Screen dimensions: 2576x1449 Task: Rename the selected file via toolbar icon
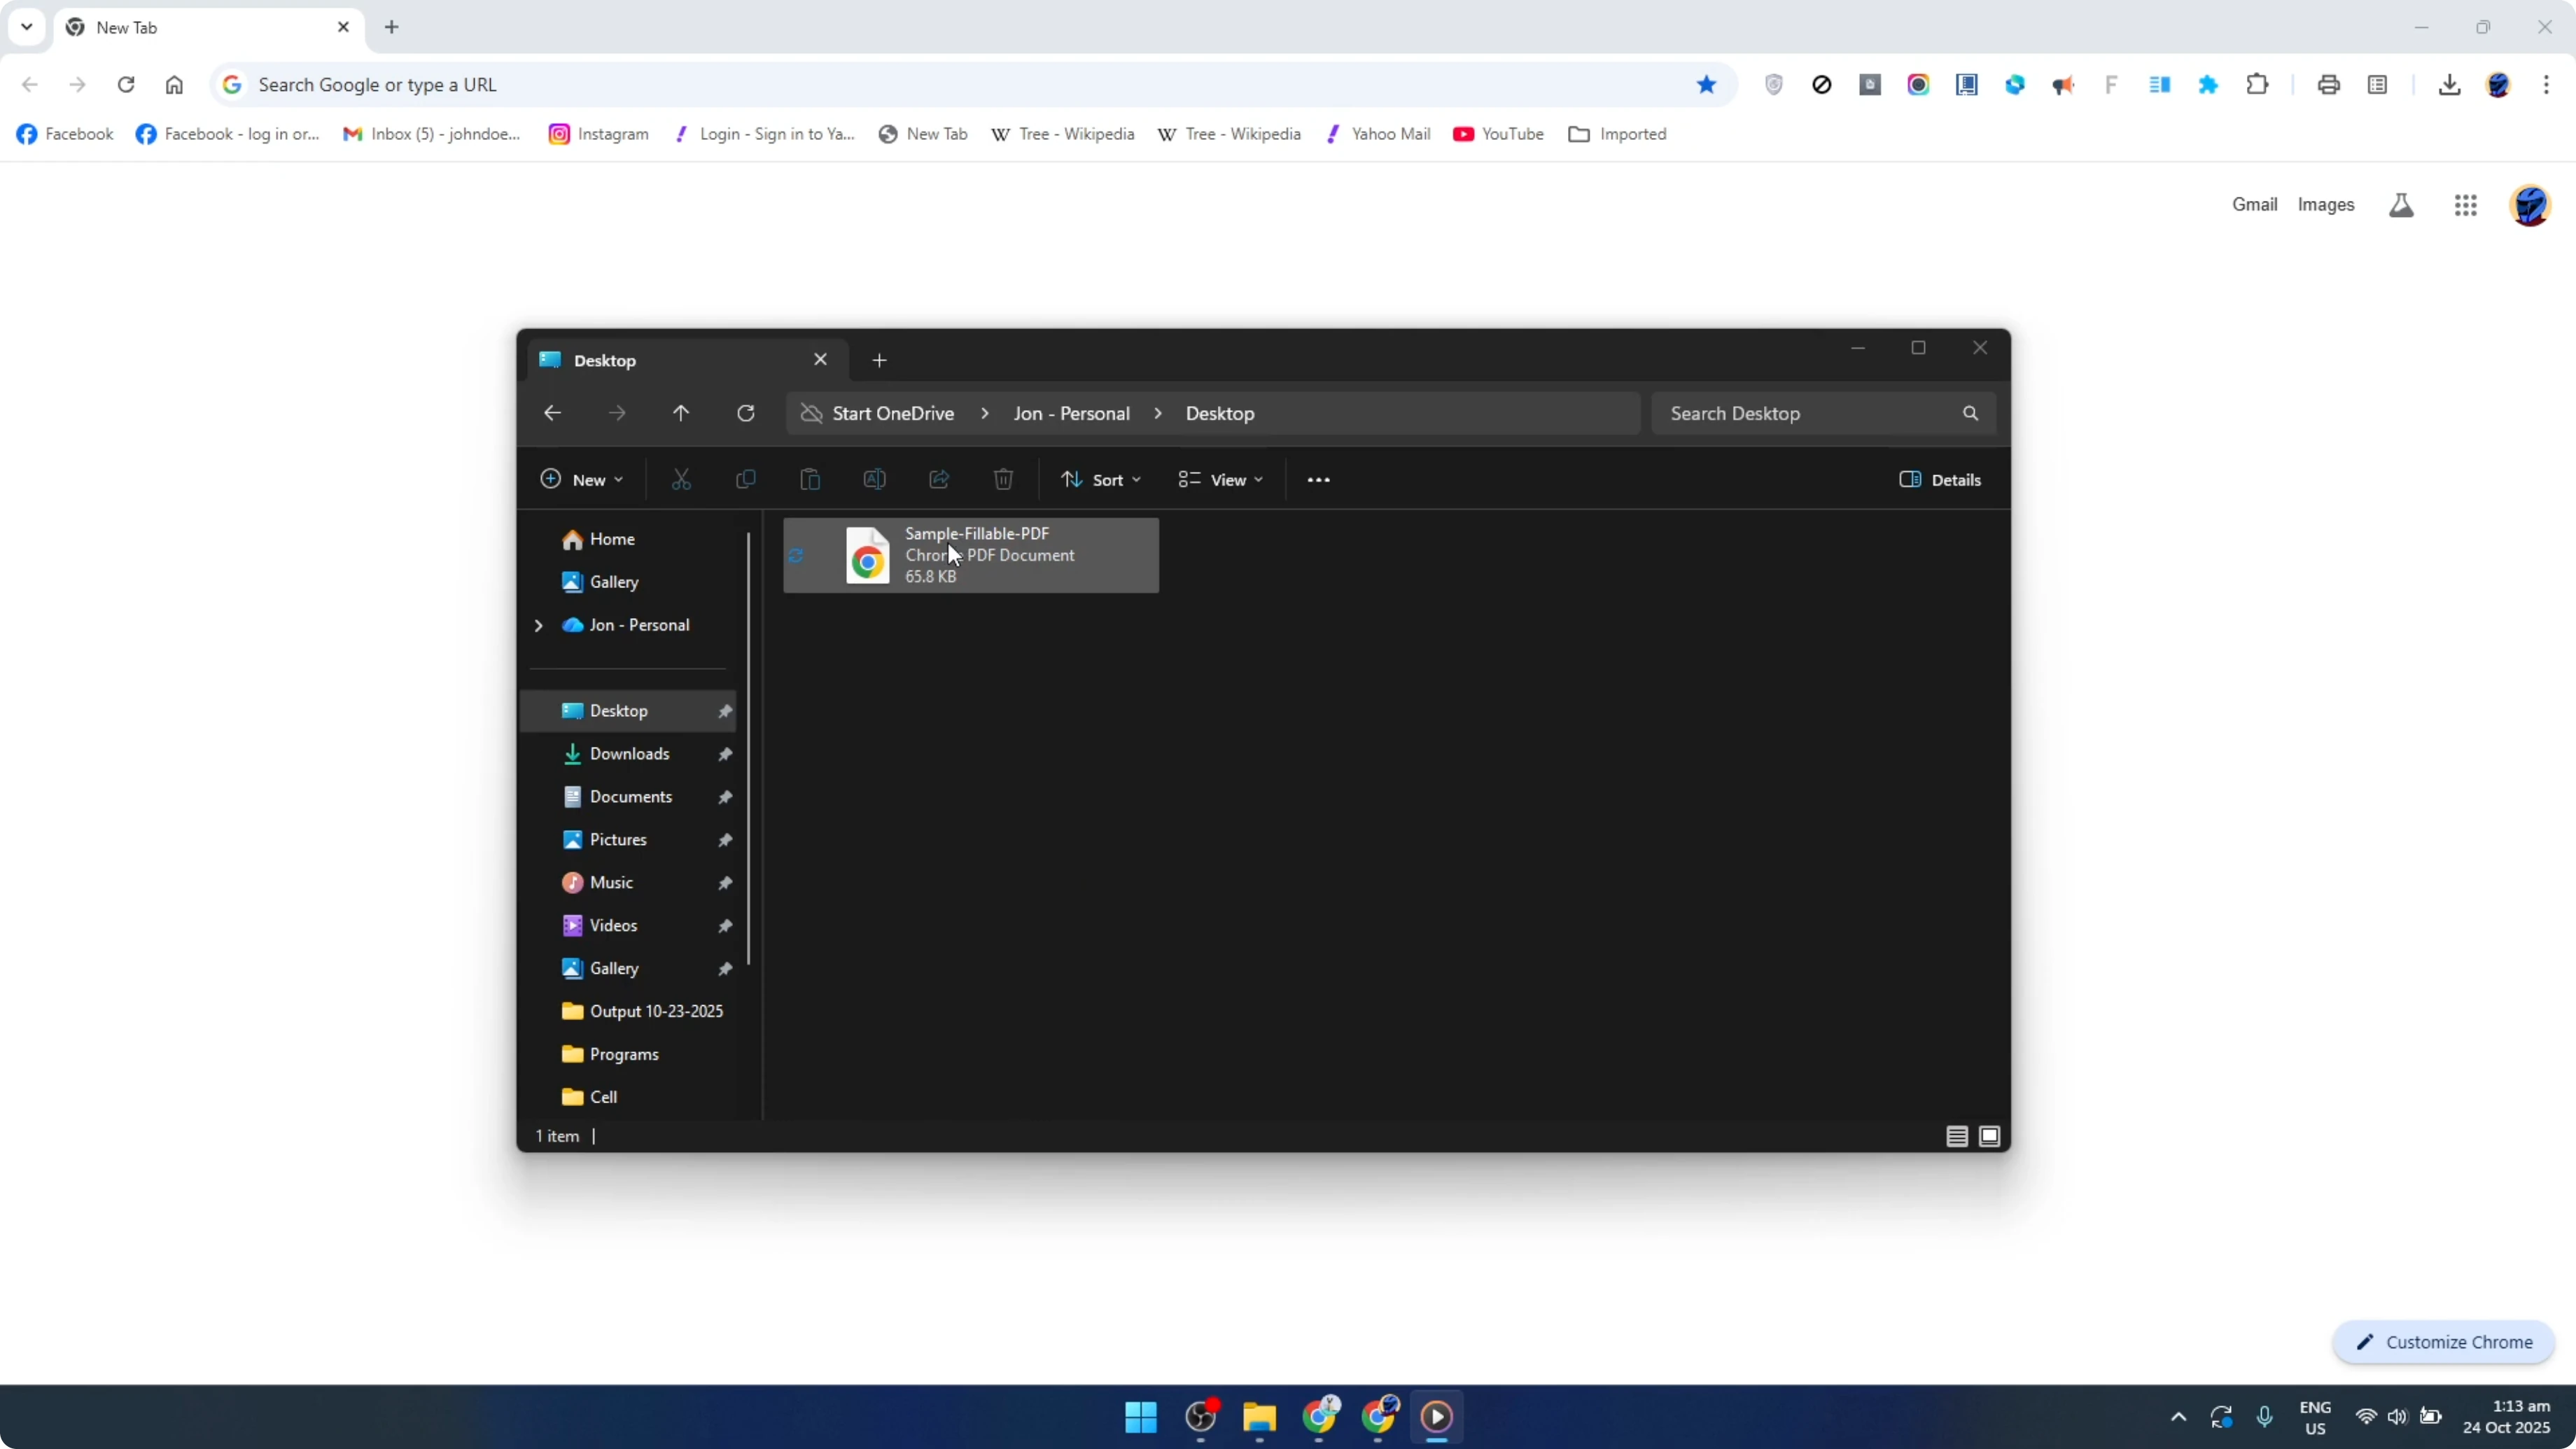pos(874,479)
